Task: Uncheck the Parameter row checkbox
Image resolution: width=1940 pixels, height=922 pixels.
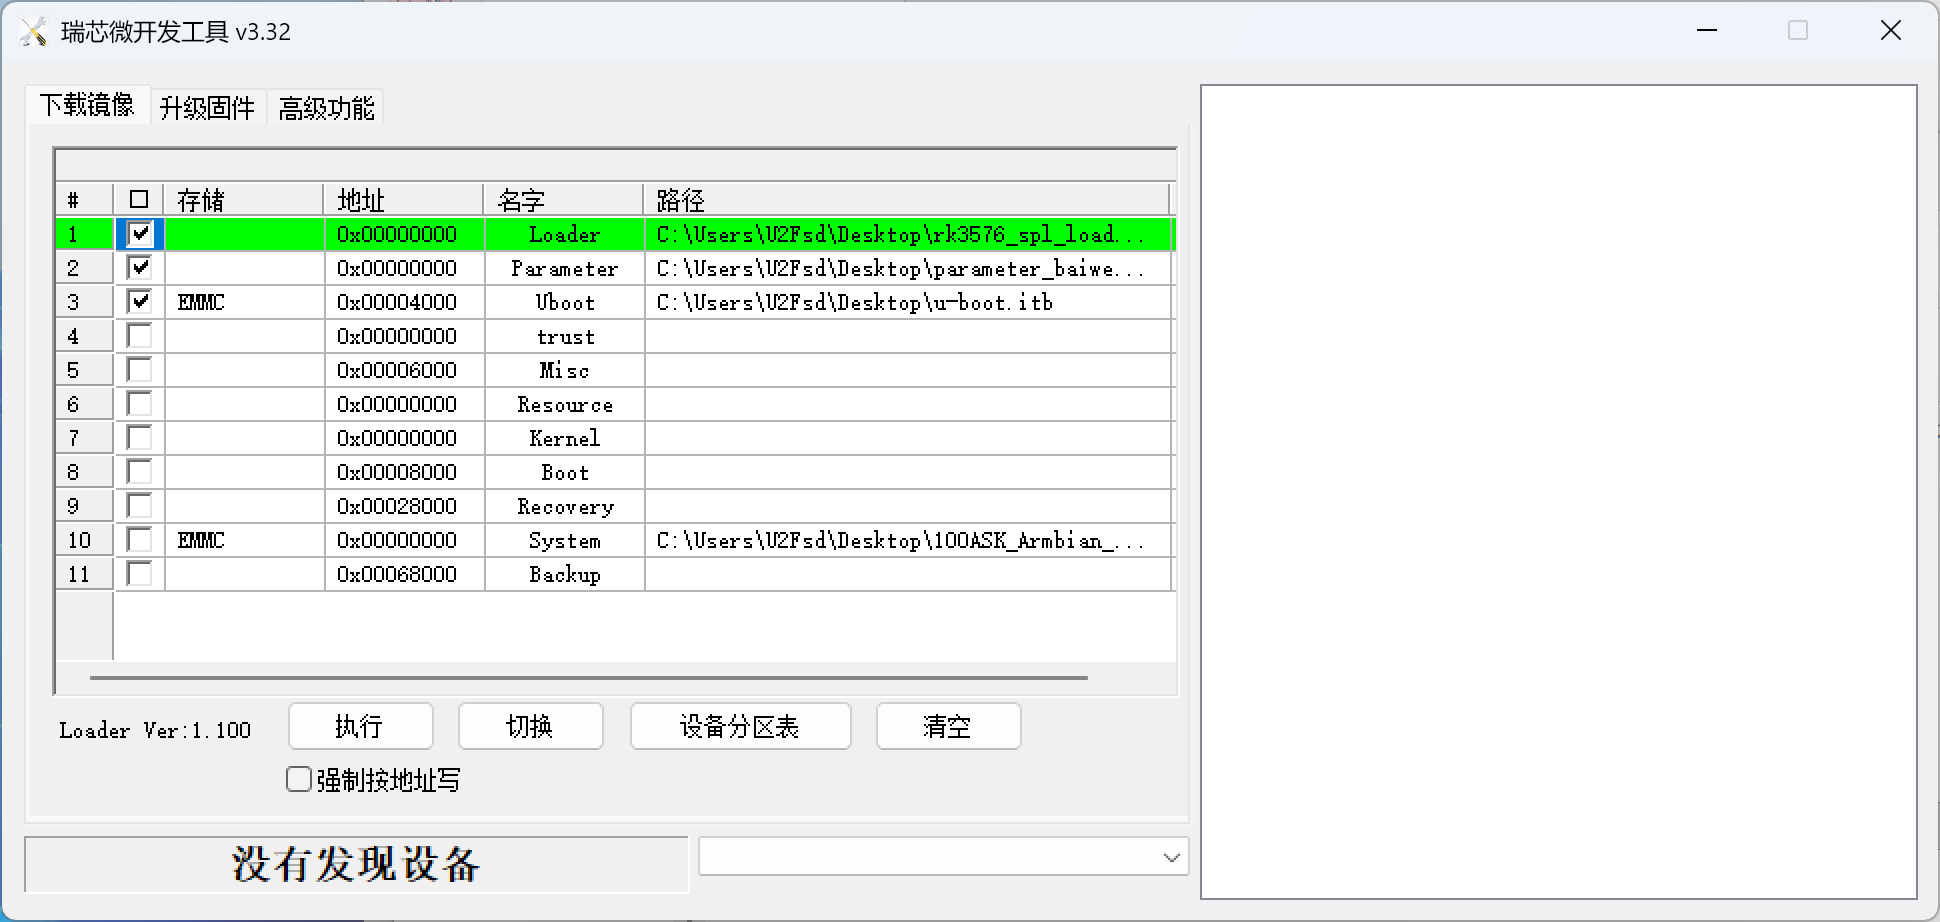Action: [140, 268]
